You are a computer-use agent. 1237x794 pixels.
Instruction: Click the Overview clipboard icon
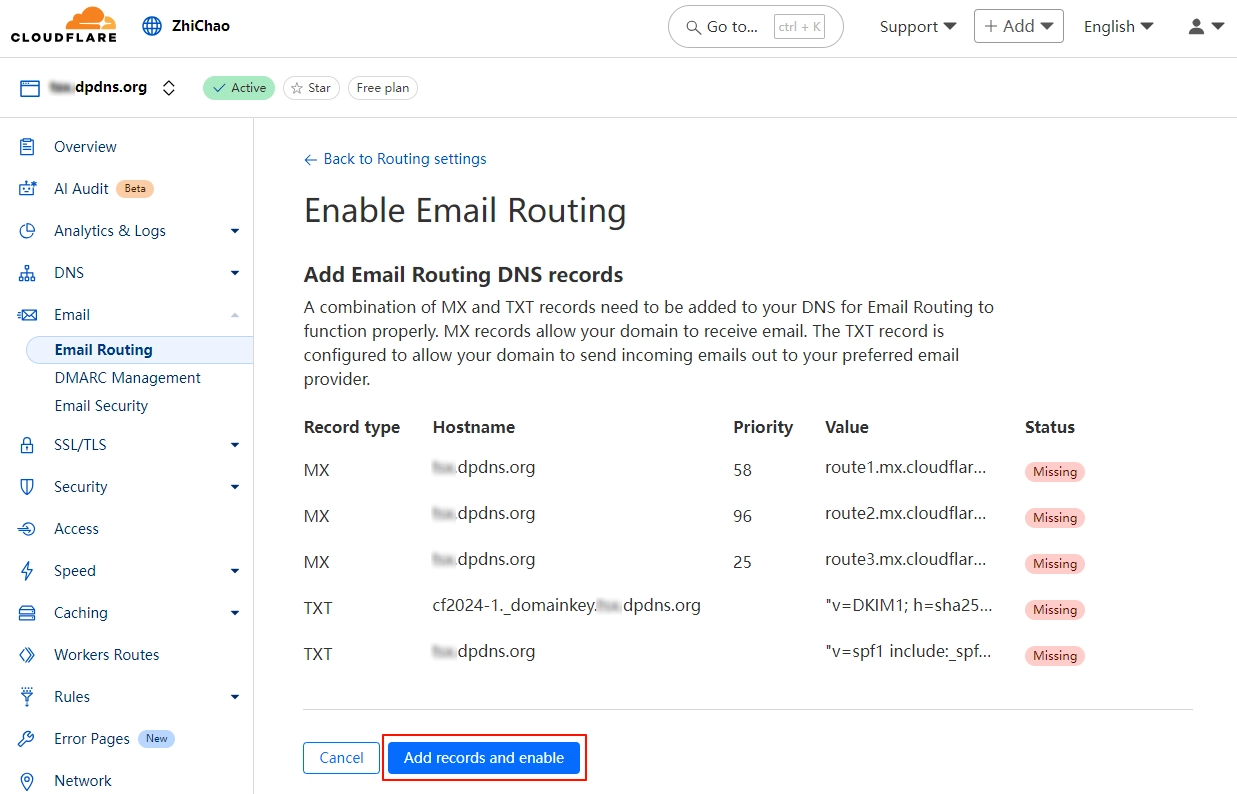pos(28,147)
